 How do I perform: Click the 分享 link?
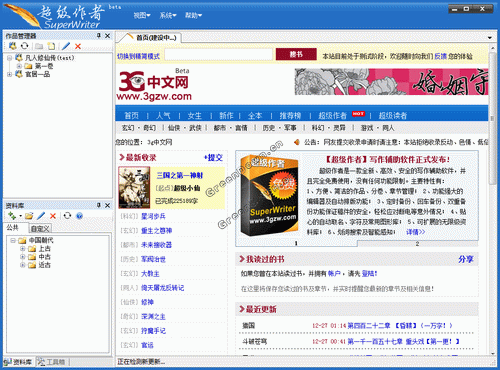point(466,259)
